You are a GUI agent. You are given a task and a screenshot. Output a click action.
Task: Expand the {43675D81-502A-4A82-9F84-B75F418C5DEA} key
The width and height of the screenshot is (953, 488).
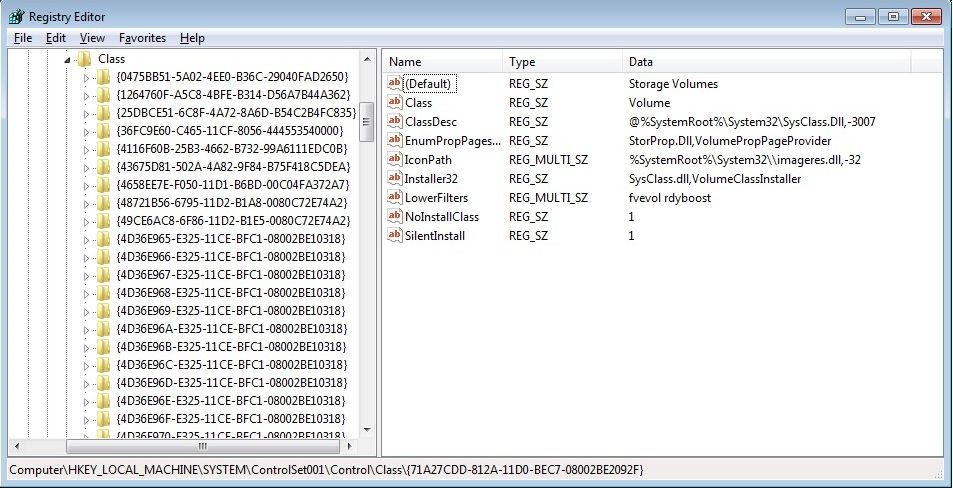coord(86,168)
